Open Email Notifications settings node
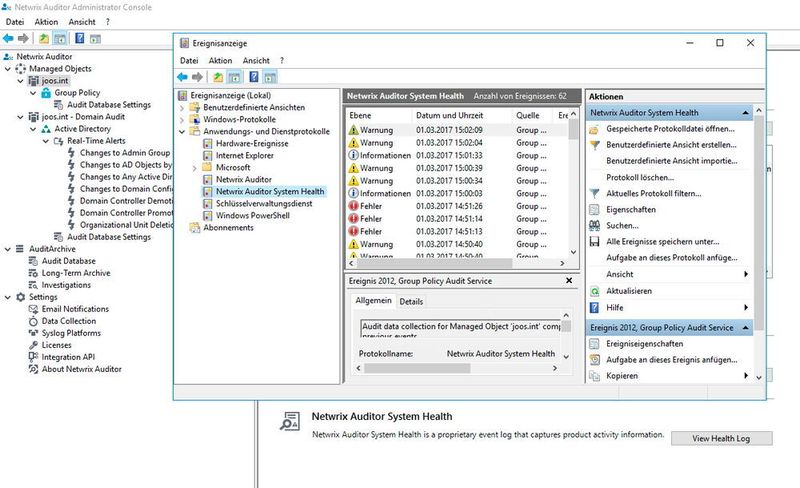Image resolution: width=800 pixels, height=488 pixels. (75, 309)
